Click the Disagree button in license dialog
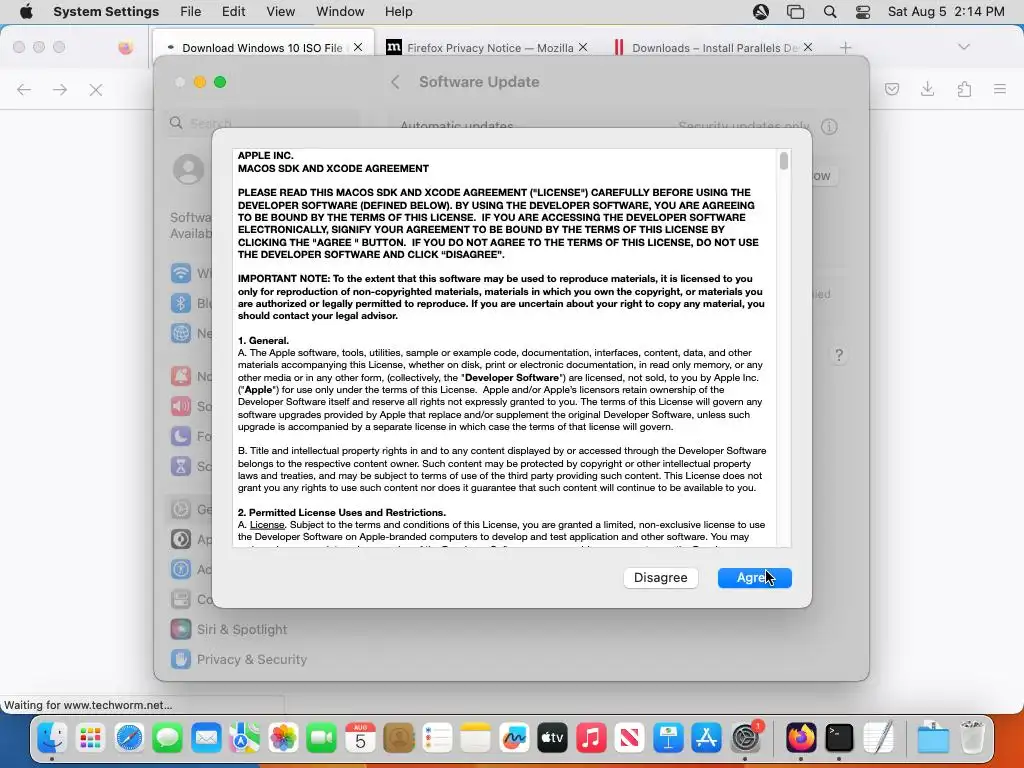Image resolution: width=1024 pixels, height=768 pixels. click(x=660, y=577)
